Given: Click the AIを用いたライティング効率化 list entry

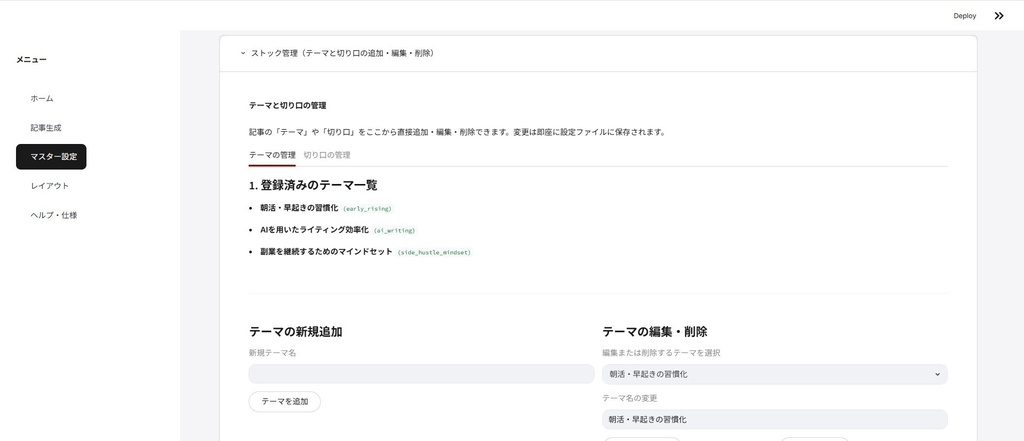Looking at the screenshot, I should pos(315,230).
